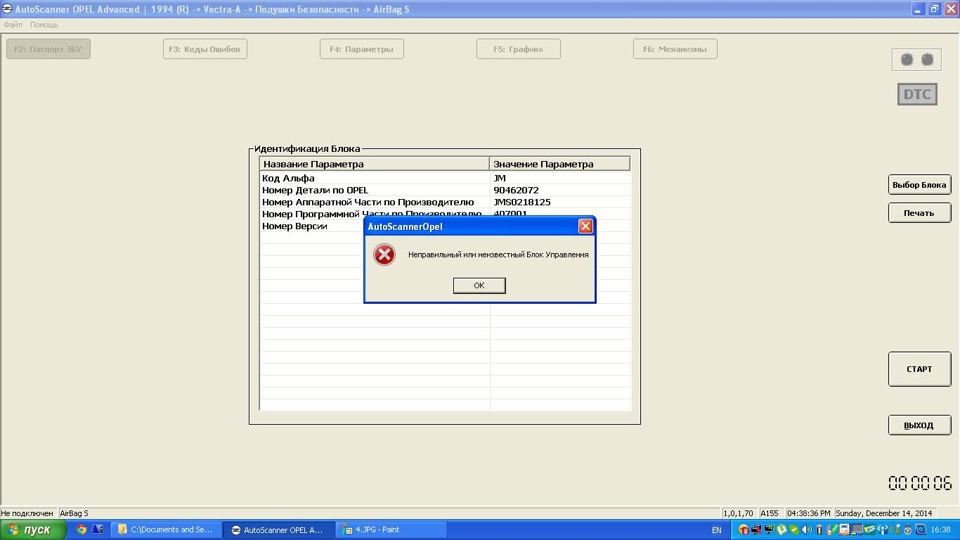Click the EN language indicator
Image resolution: width=960 pixels, height=540 pixels.
tap(716, 530)
